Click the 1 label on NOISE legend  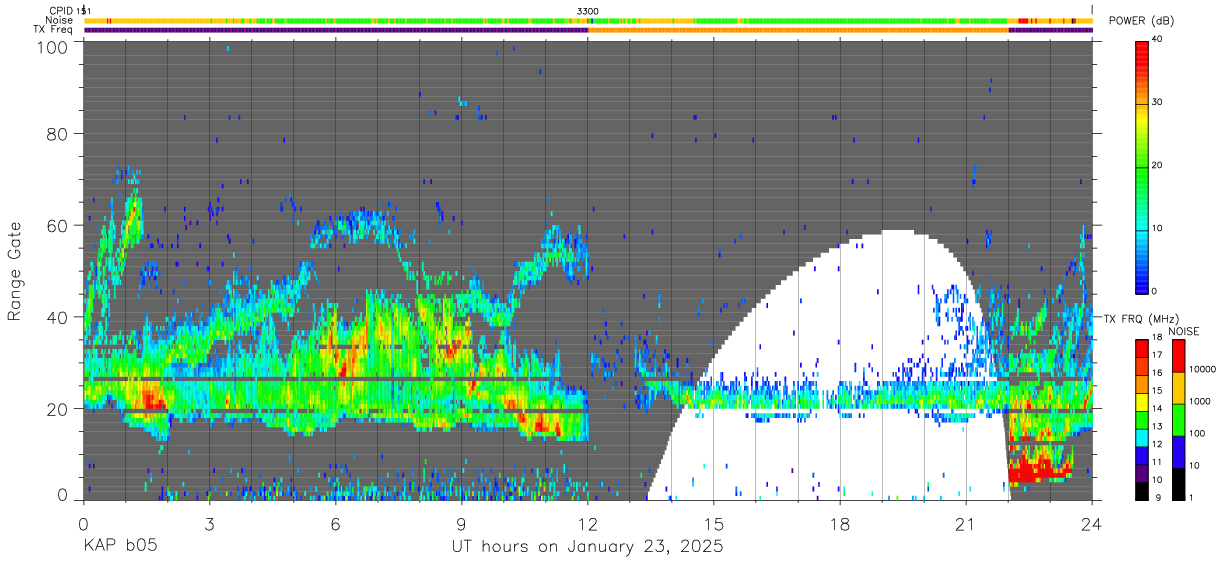(1193, 496)
